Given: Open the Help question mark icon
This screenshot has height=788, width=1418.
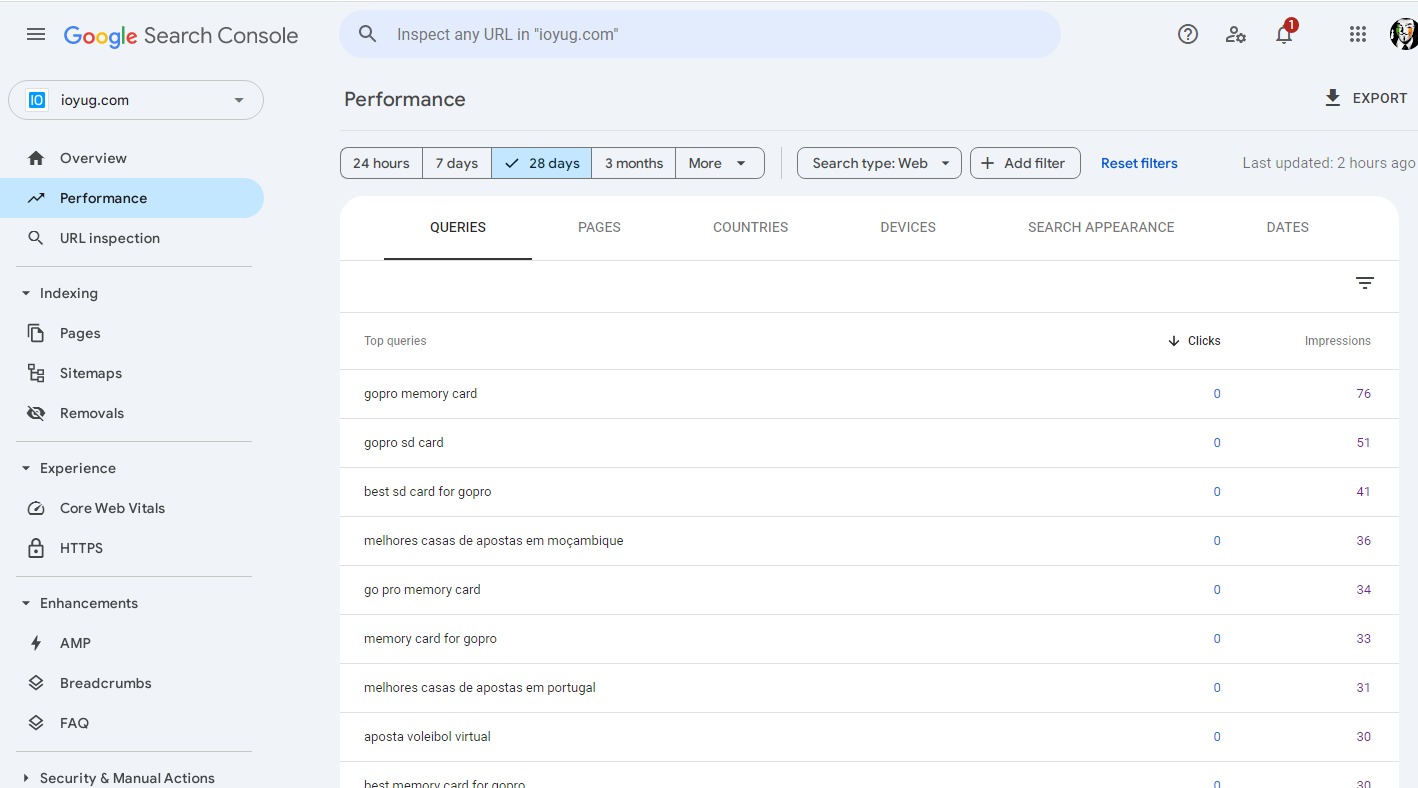Looking at the screenshot, I should (1188, 34).
